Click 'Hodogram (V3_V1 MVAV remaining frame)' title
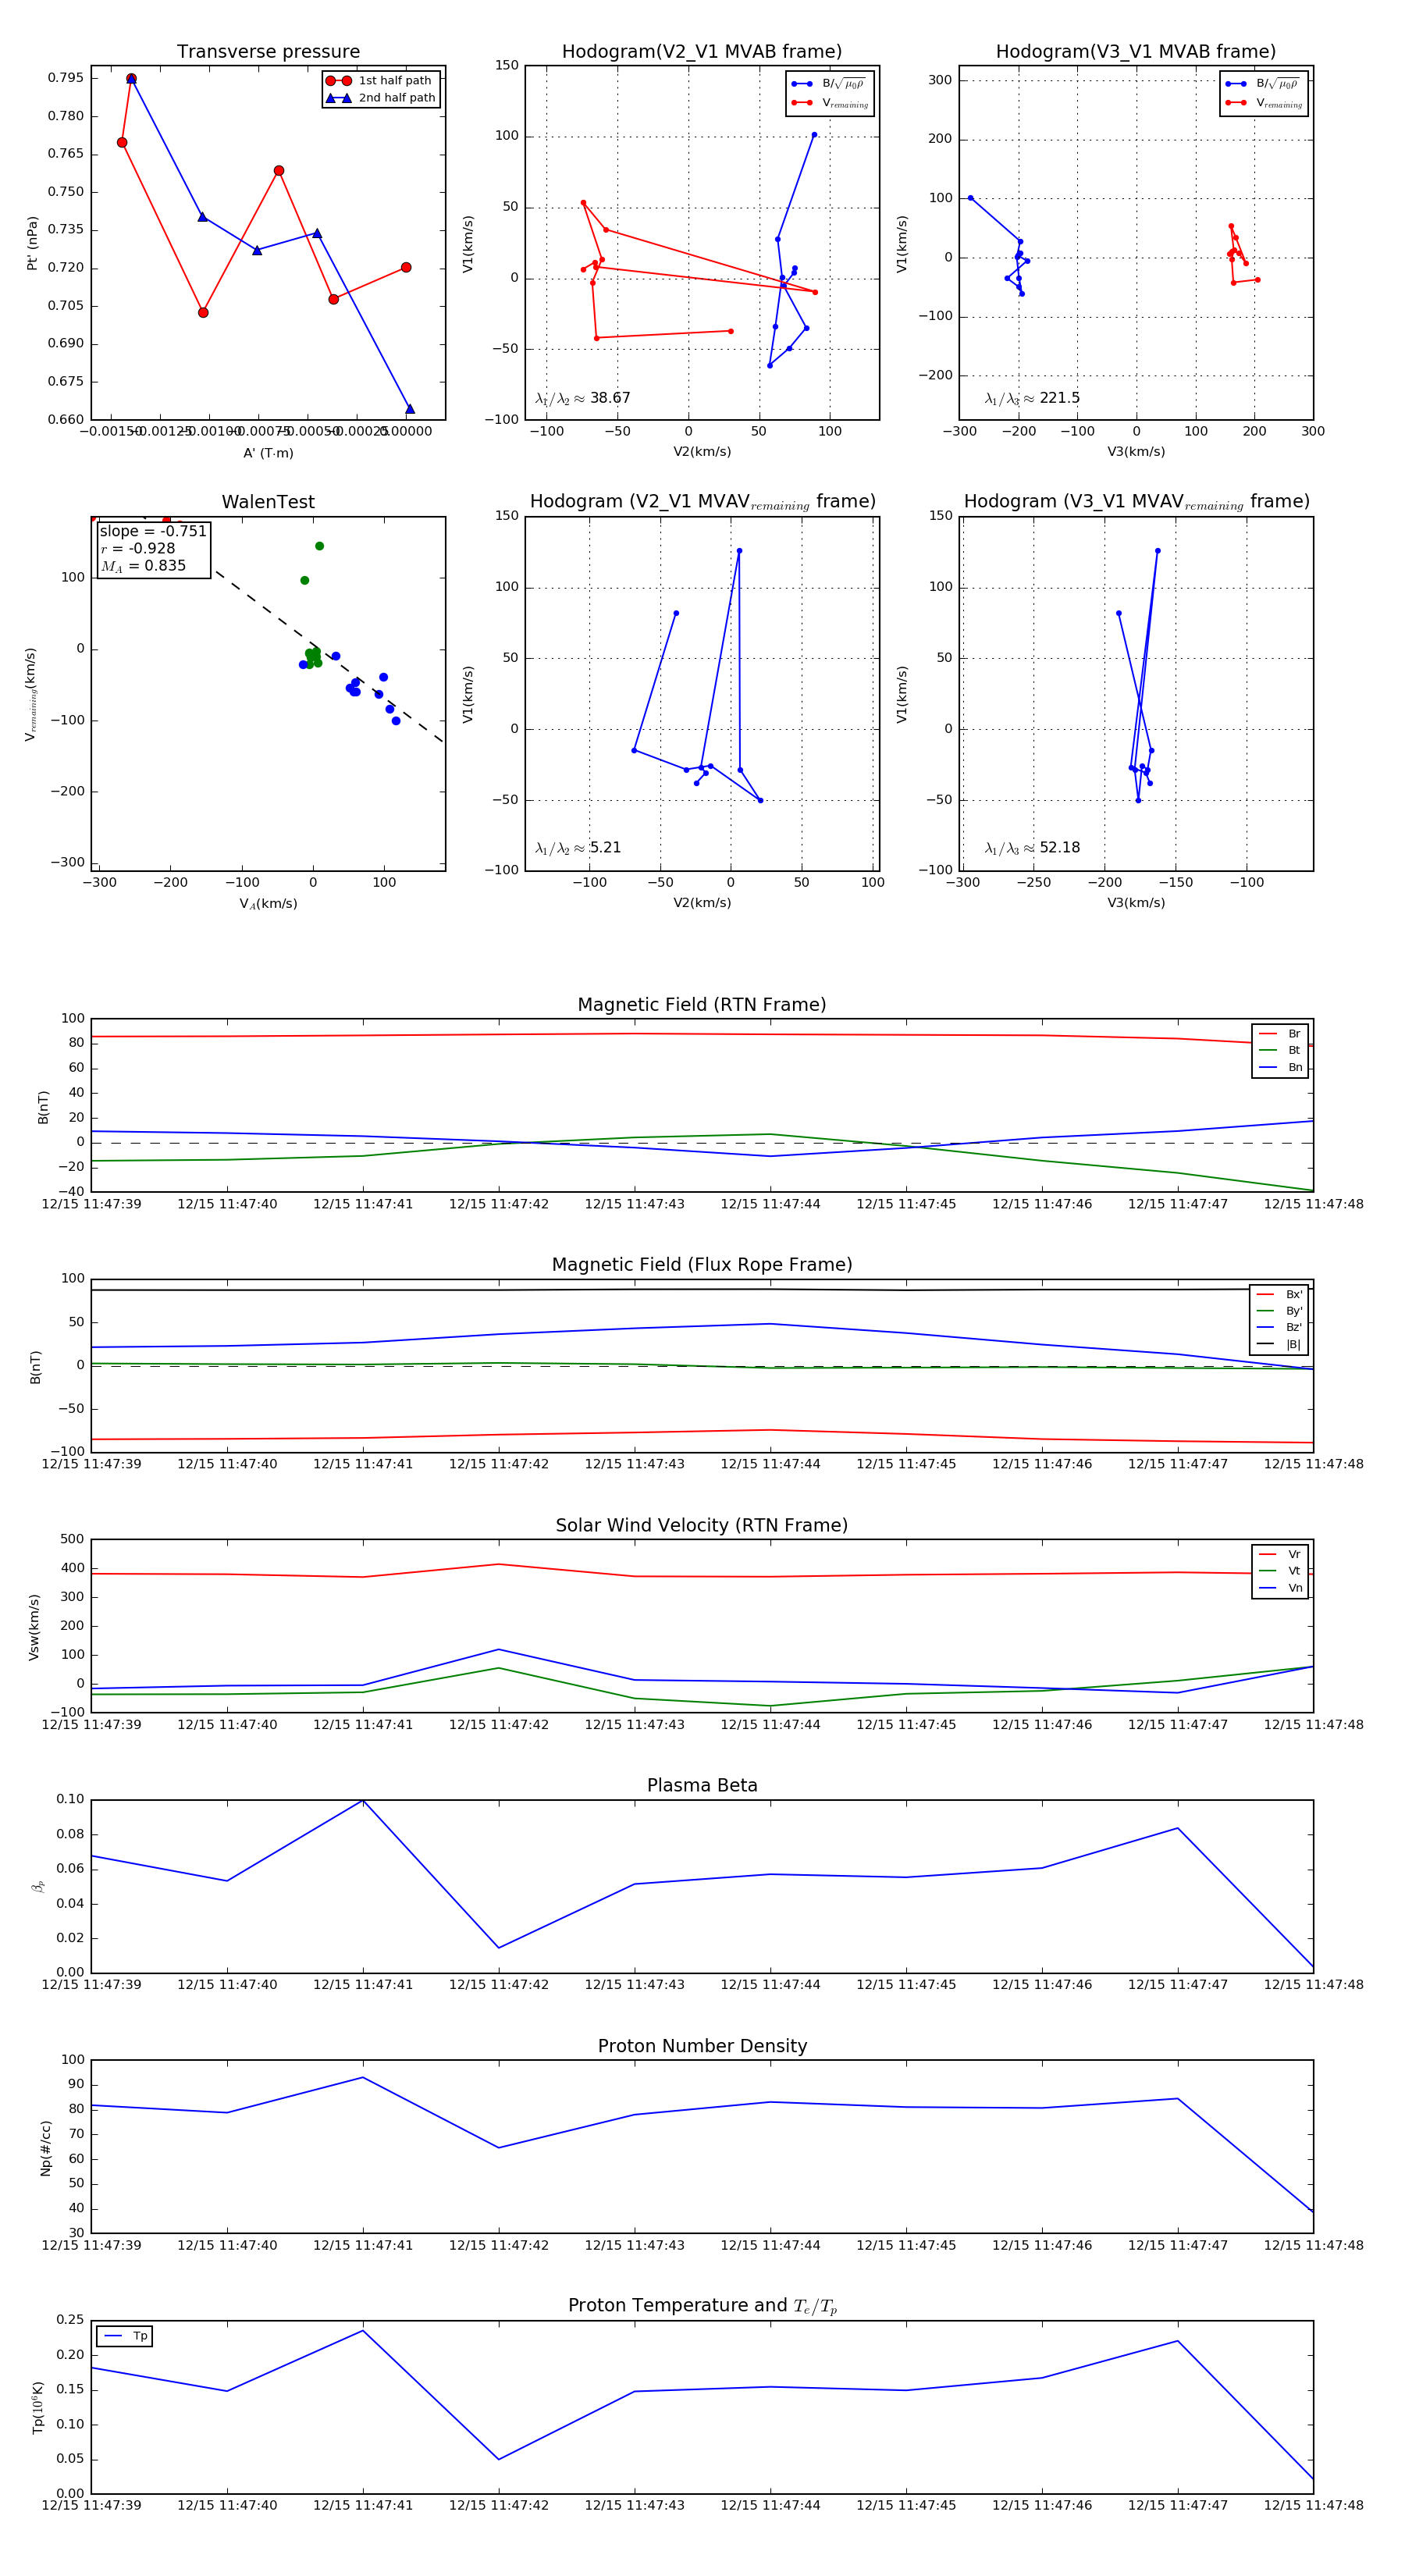Image resolution: width=1405 pixels, height=2576 pixels. pyautogui.click(x=1136, y=502)
